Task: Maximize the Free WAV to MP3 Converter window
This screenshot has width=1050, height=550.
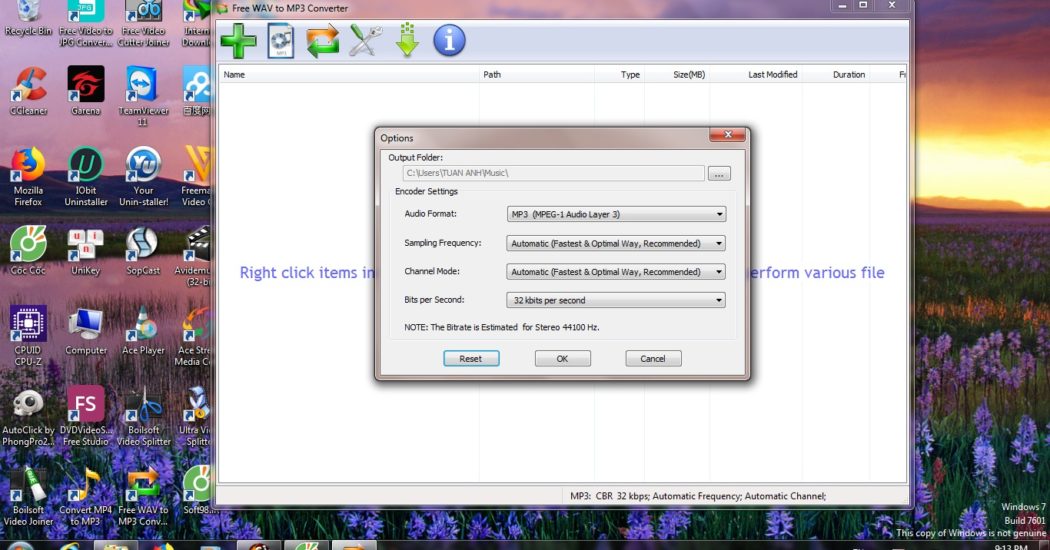Action: [863, 5]
